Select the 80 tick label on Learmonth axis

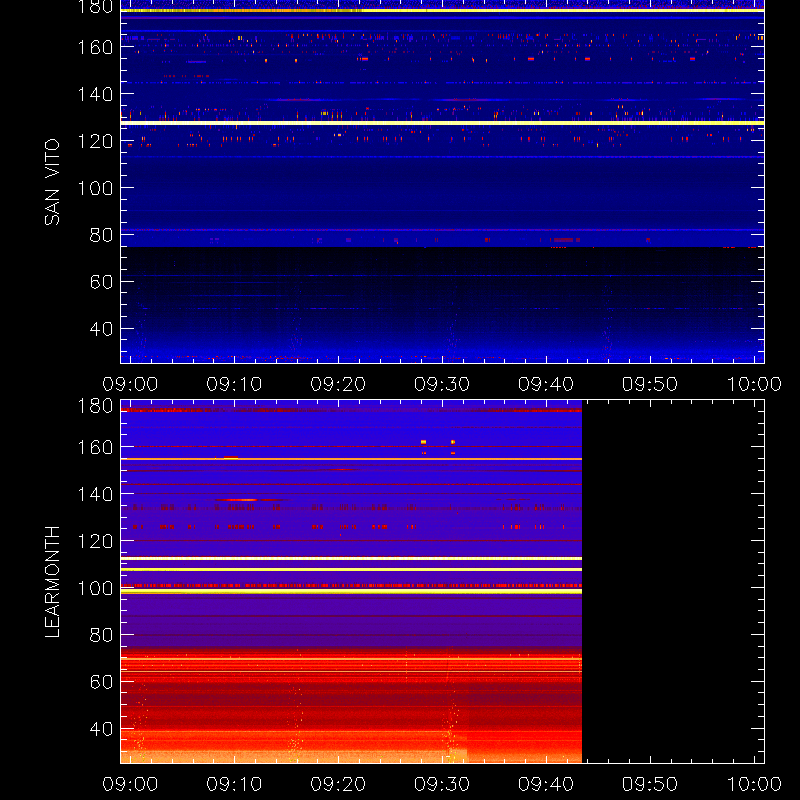tap(101, 635)
